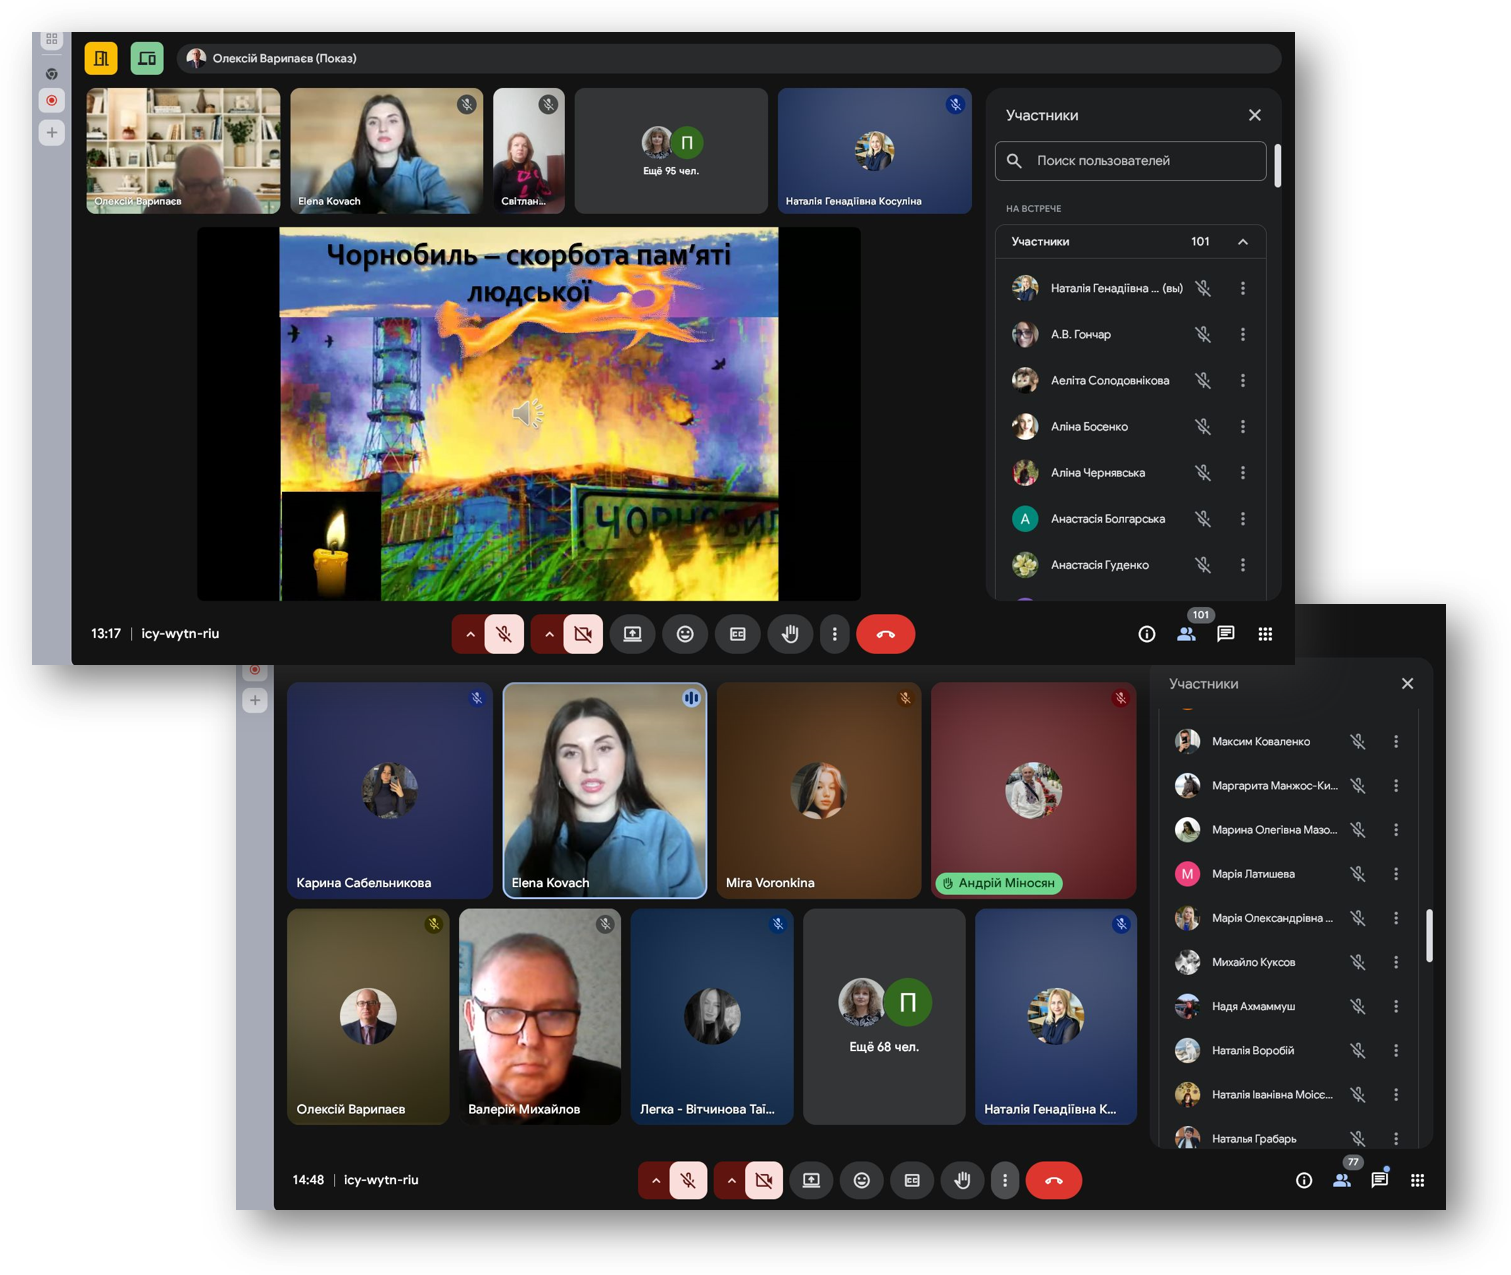Open emoji reactions in top meeting toolbar
This screenshot has width=1511, height=1275.
[685, 634]
